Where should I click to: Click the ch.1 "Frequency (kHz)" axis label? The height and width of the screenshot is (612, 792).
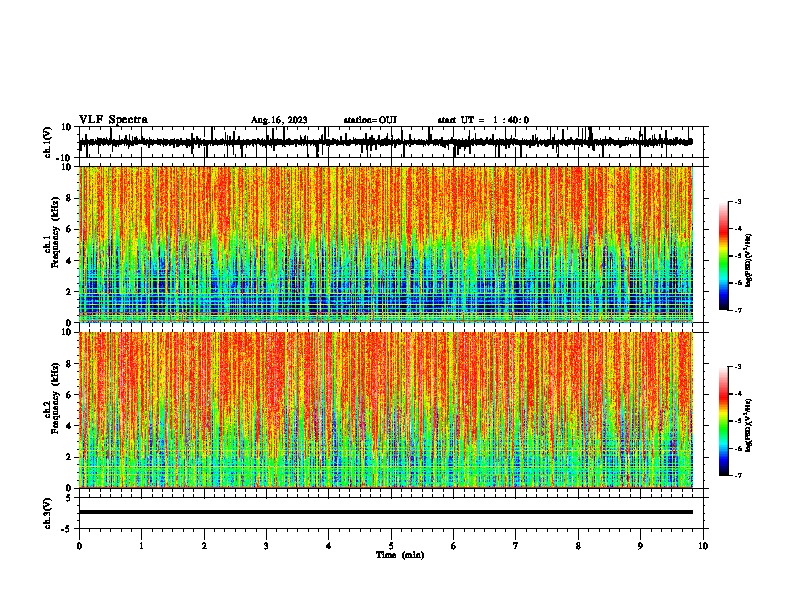[56, 232]
